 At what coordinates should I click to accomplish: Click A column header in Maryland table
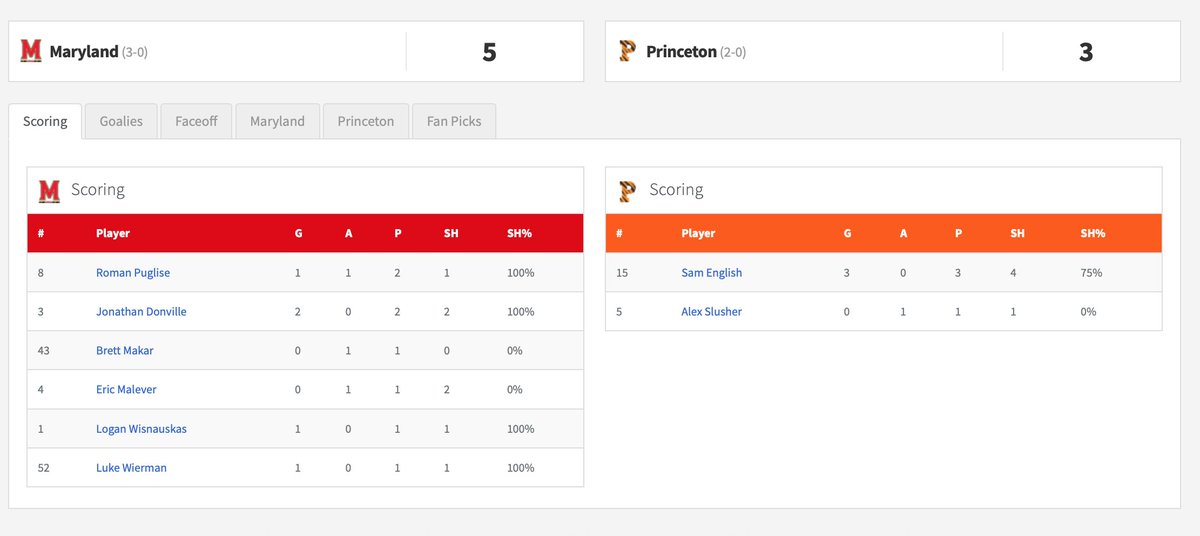[x=348, y=233]
